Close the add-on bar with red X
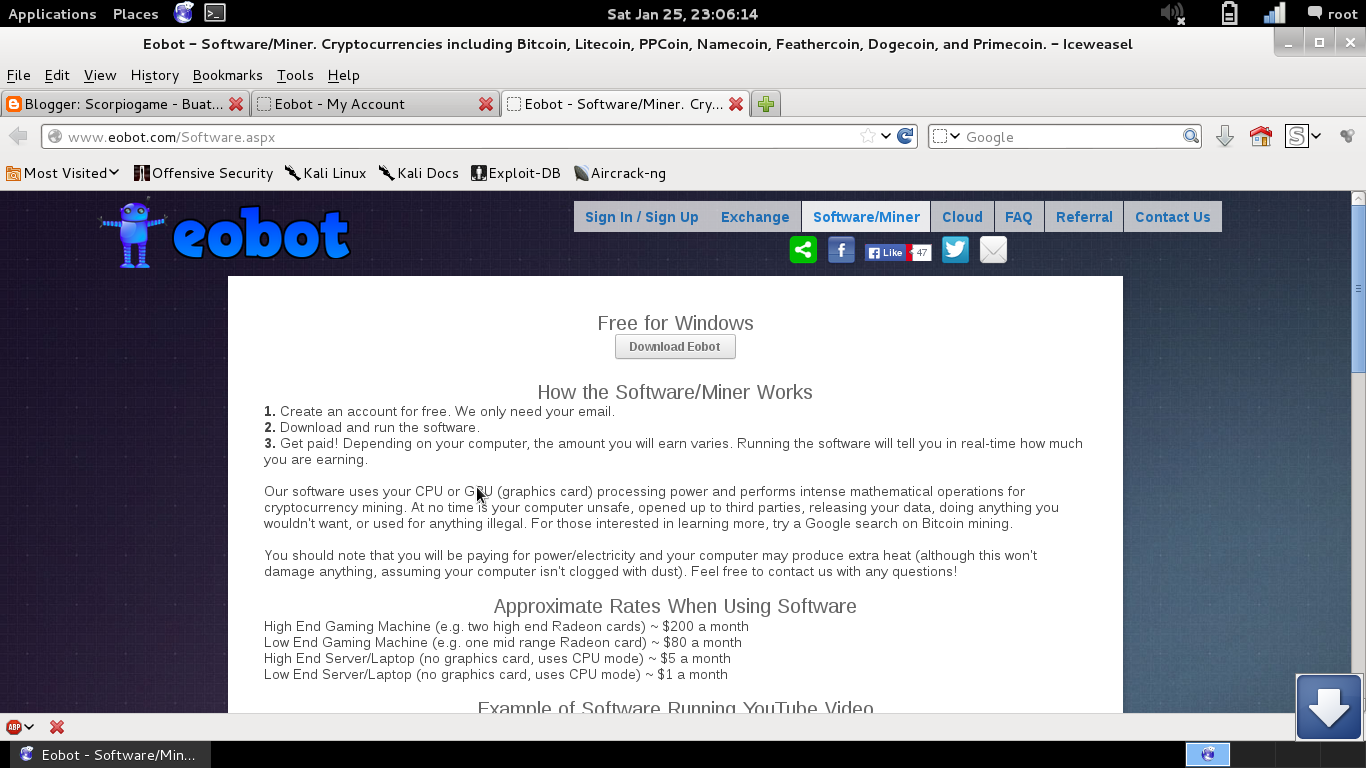Image resolution: width=1366 pixels, height=768 pixels. coord(57,727)
